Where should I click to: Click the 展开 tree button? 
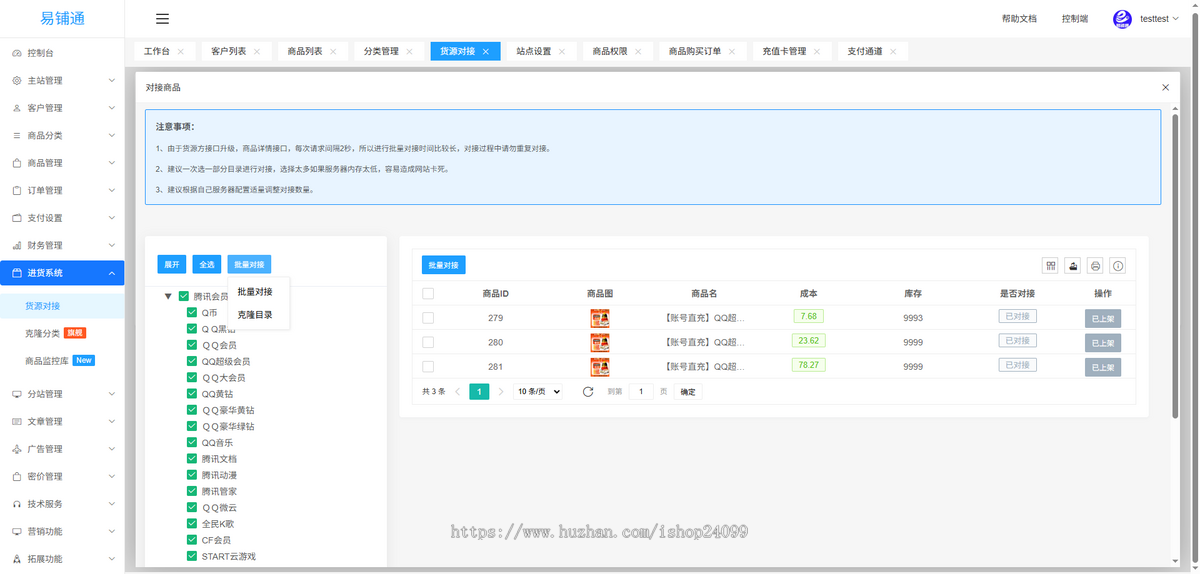click(x=171, y=265)
